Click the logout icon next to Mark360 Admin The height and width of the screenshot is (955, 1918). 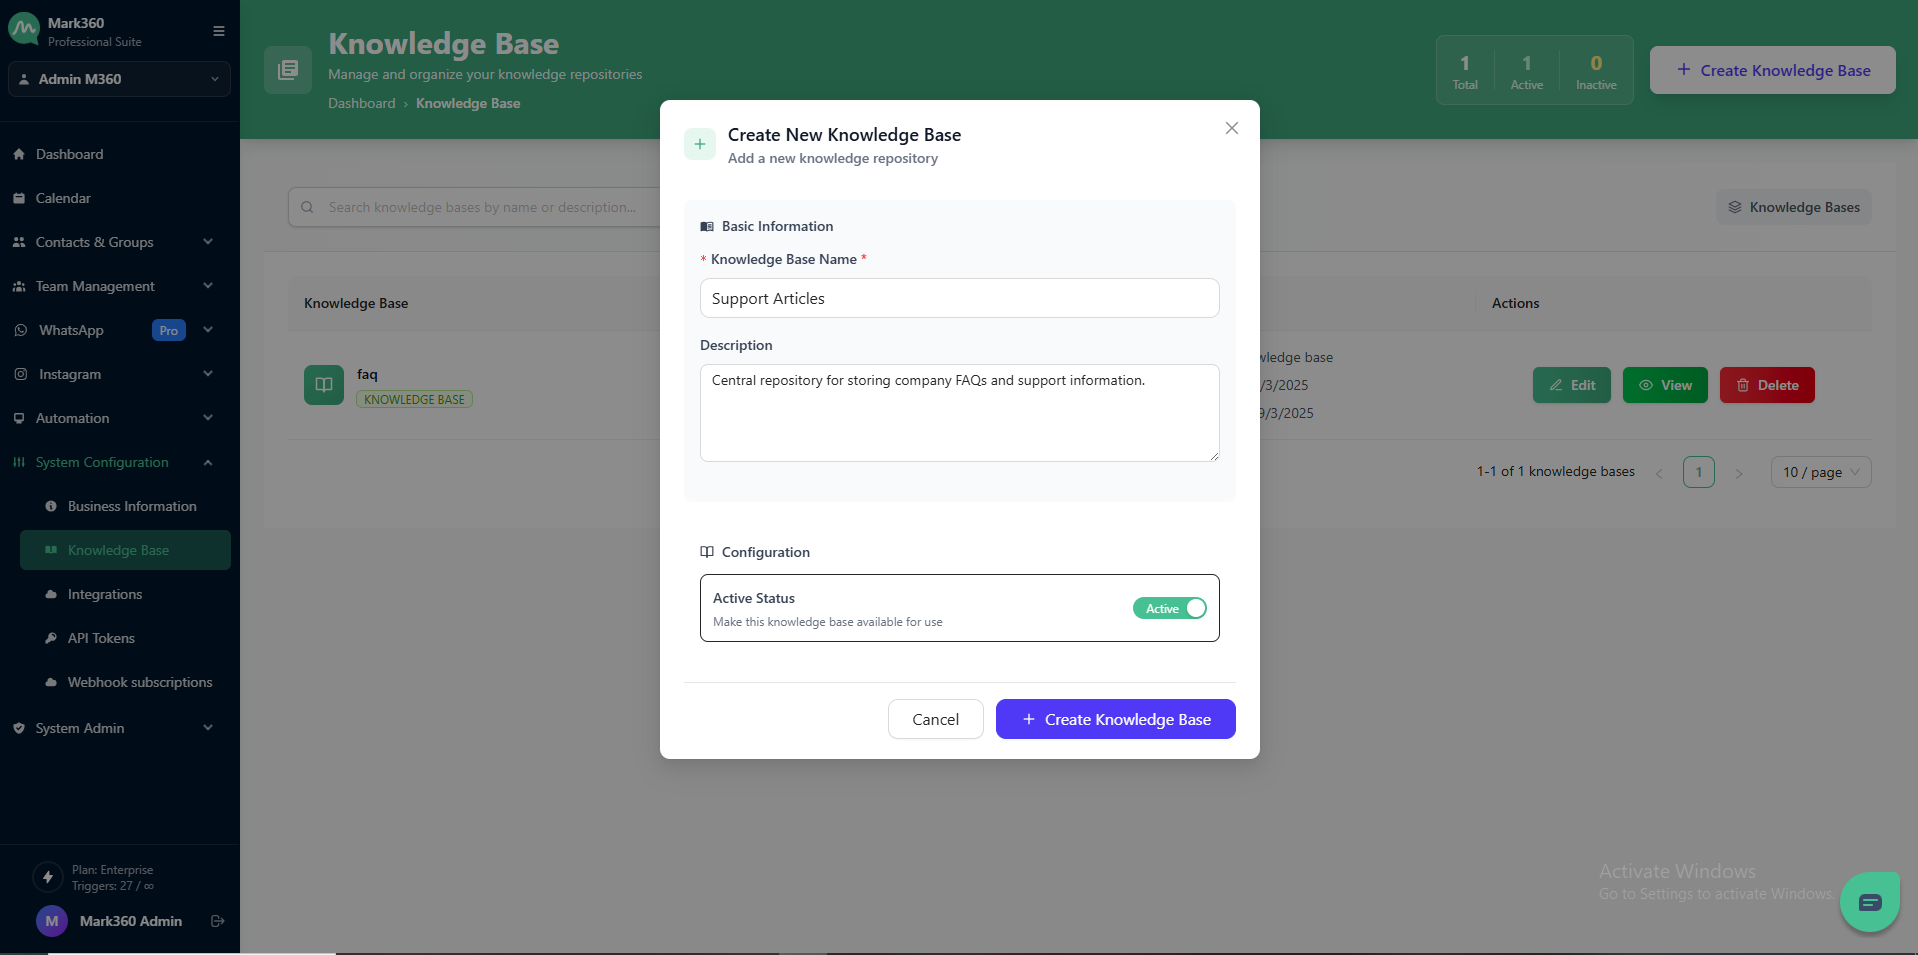(217, 921)
